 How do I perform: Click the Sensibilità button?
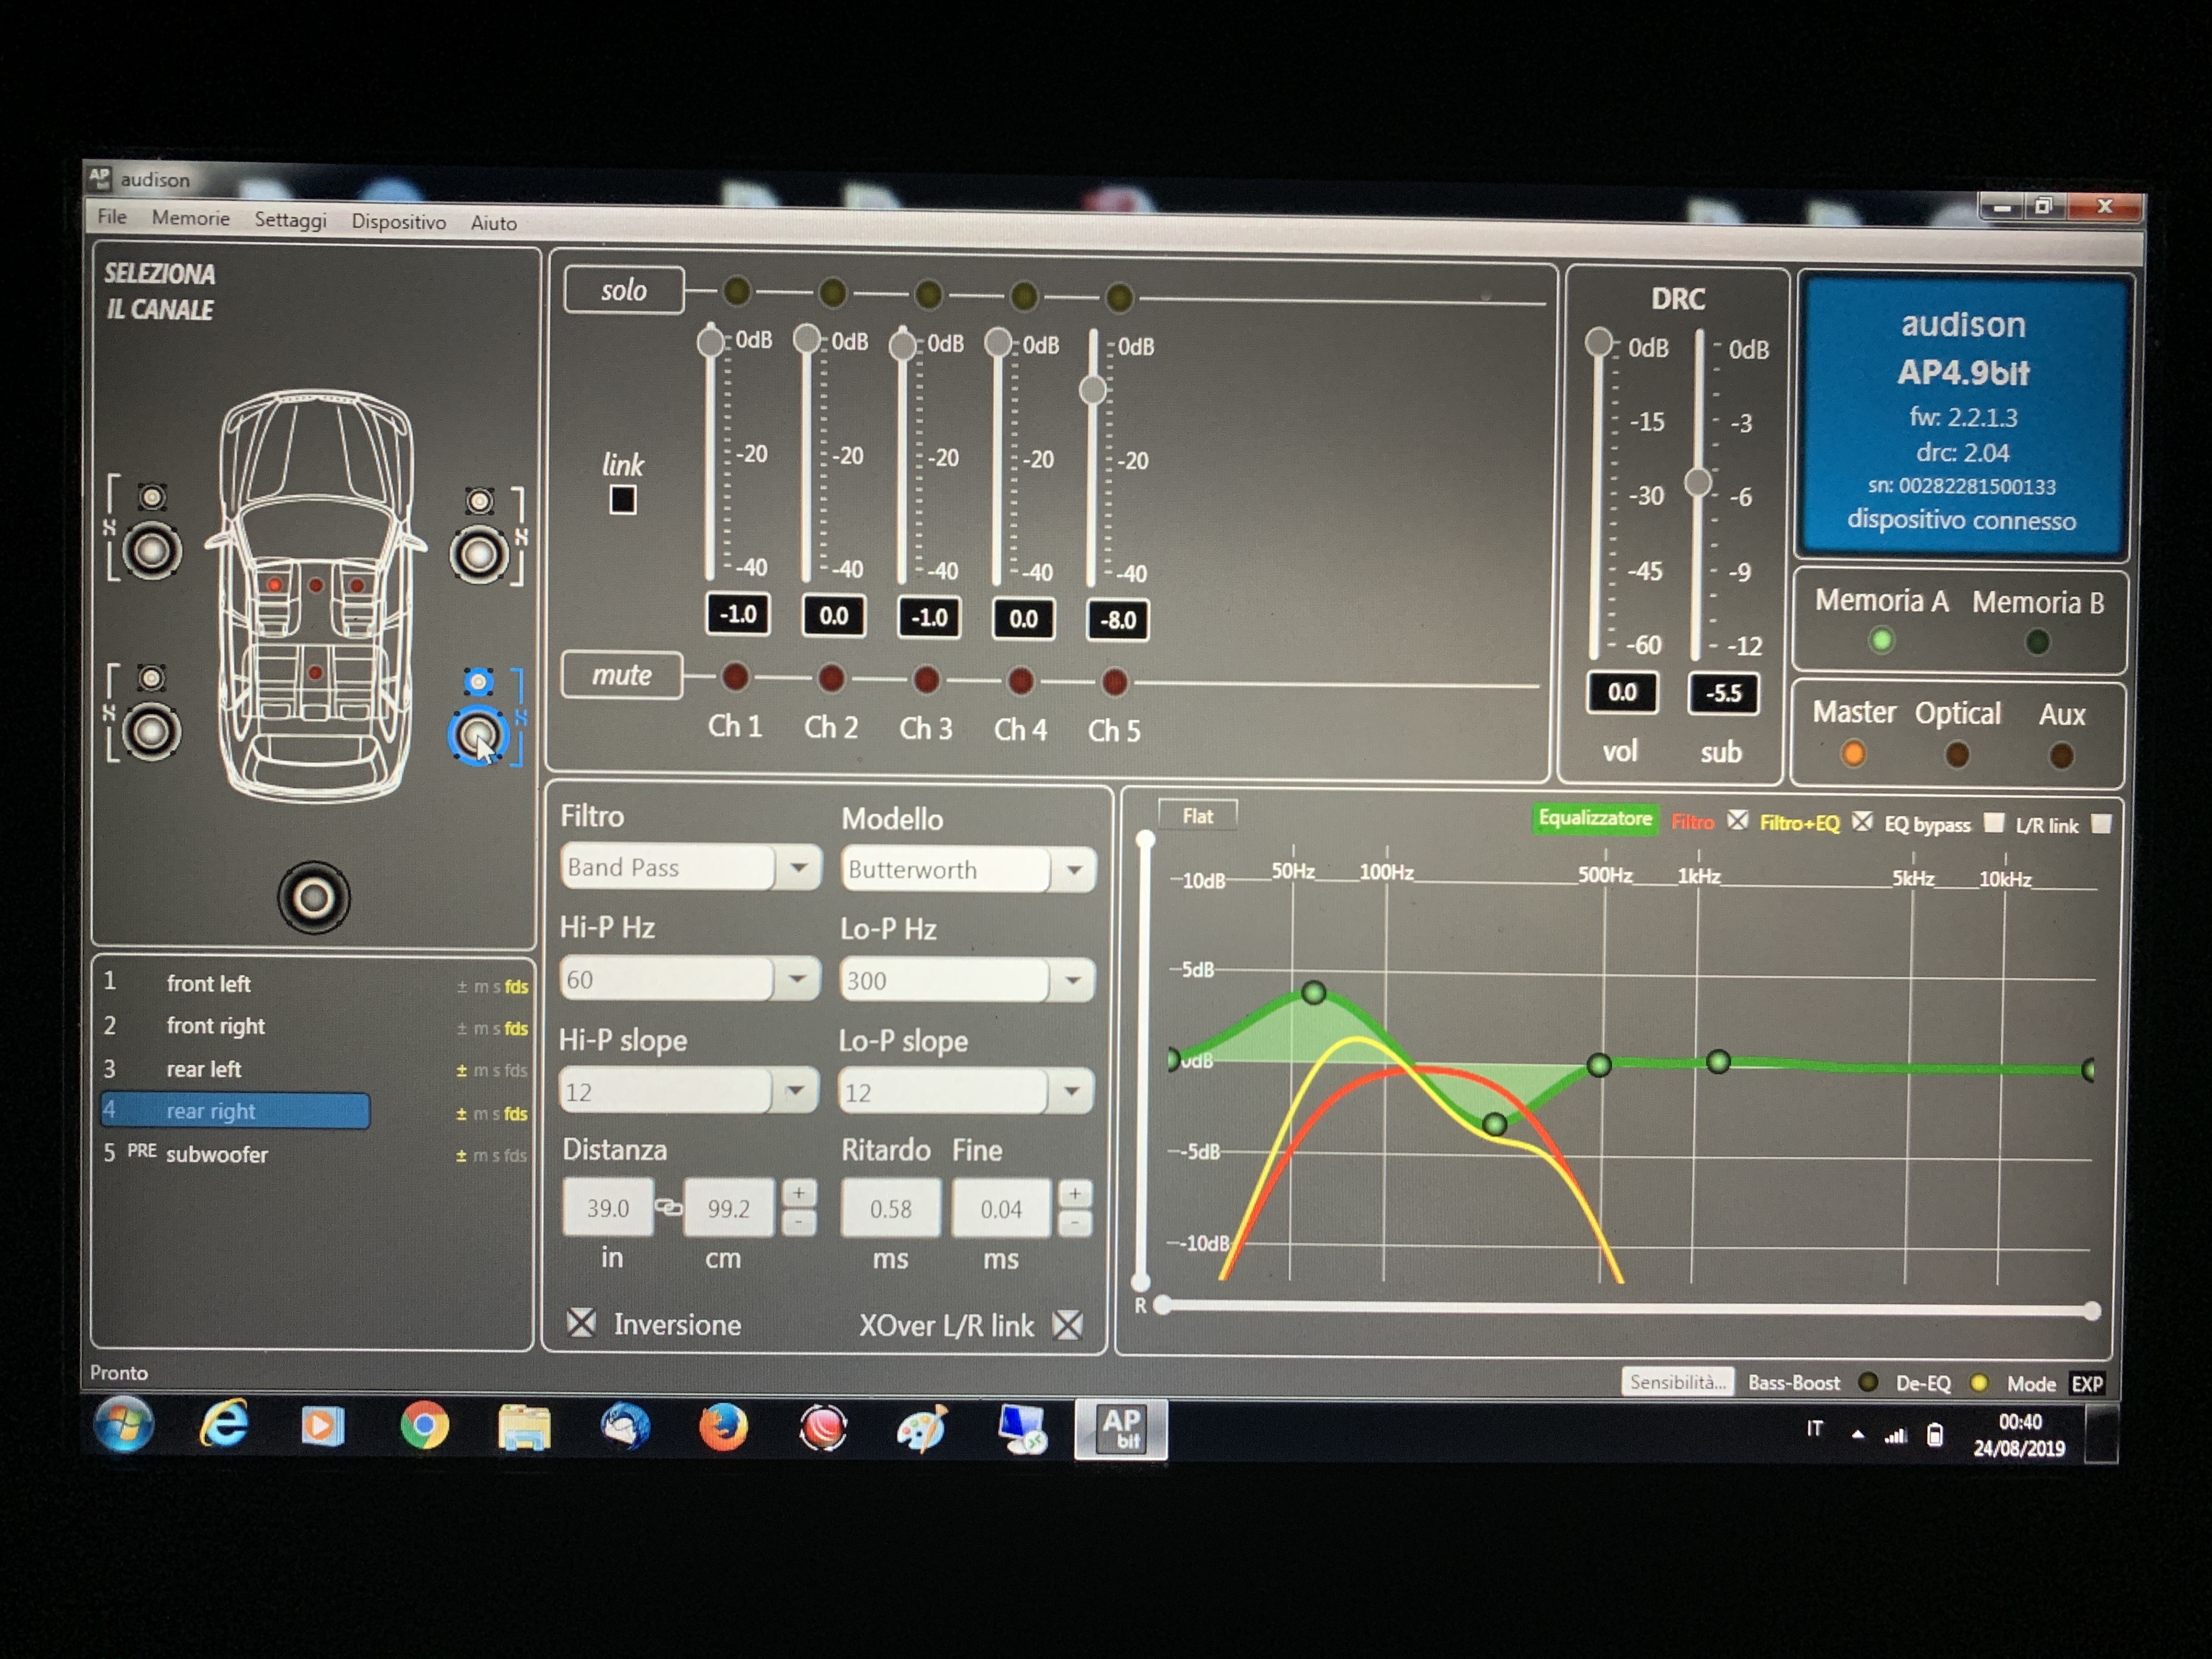1677,1381
